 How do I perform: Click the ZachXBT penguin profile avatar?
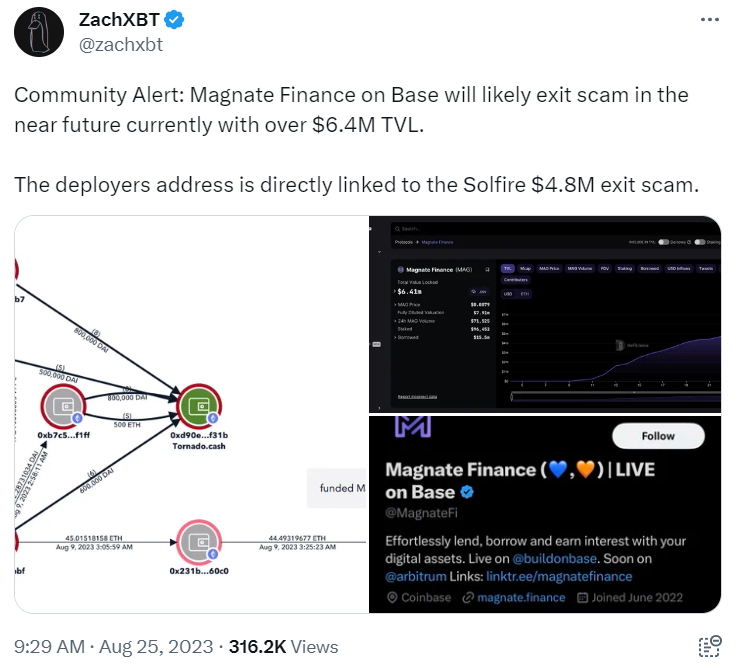coord(39,32)
